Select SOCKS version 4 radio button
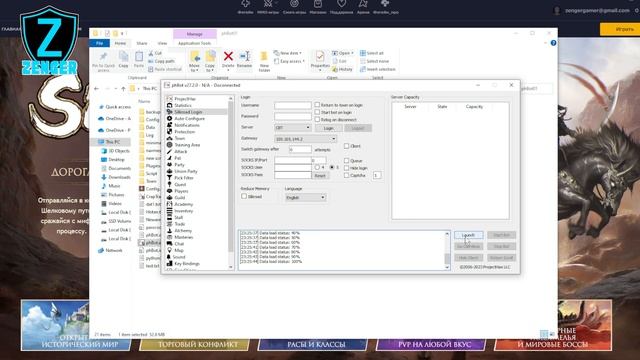The image size is (640, 360). coord(317,167)
